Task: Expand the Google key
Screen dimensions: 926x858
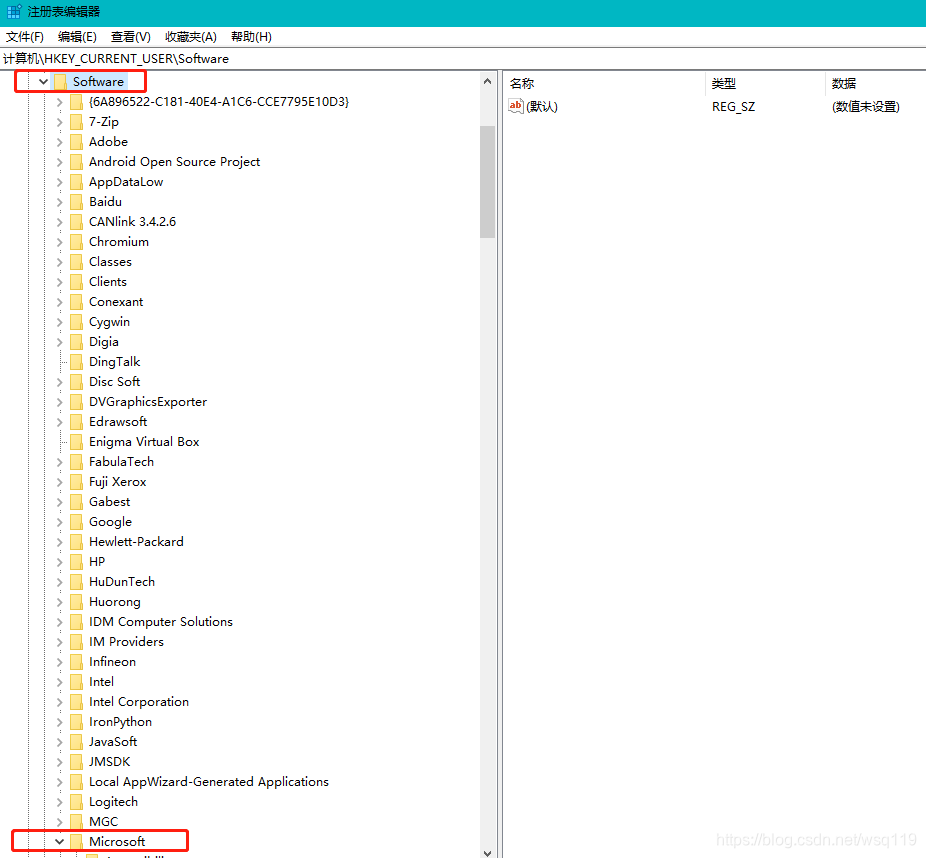Action: [x=59, y=522]
